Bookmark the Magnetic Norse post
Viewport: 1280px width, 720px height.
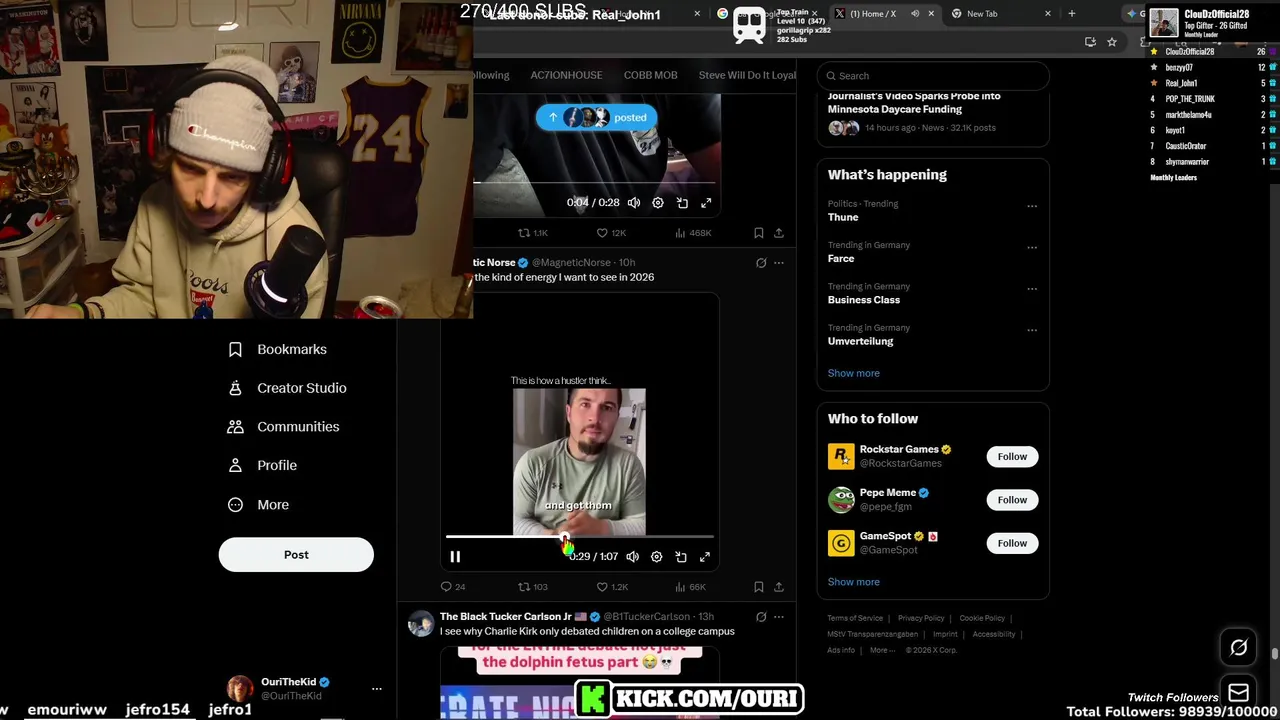pos(759,587)
